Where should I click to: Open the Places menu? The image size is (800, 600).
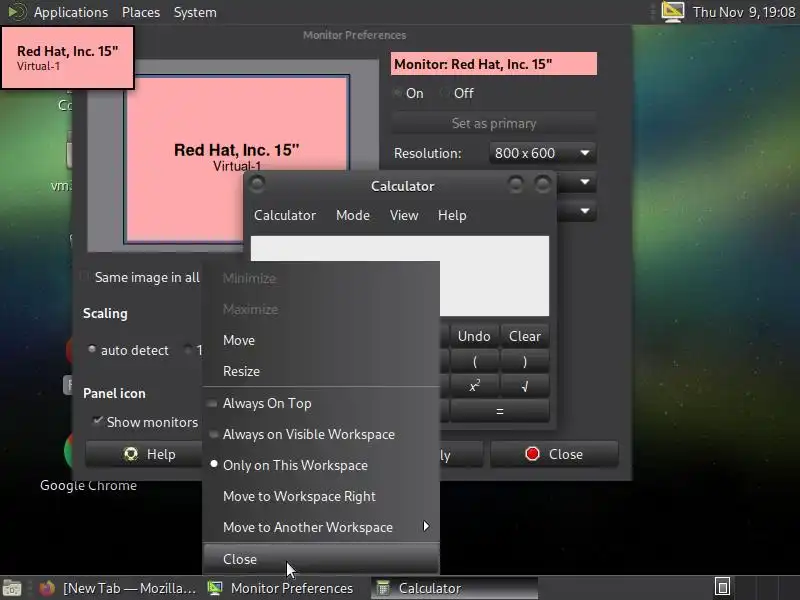point(141,12)
